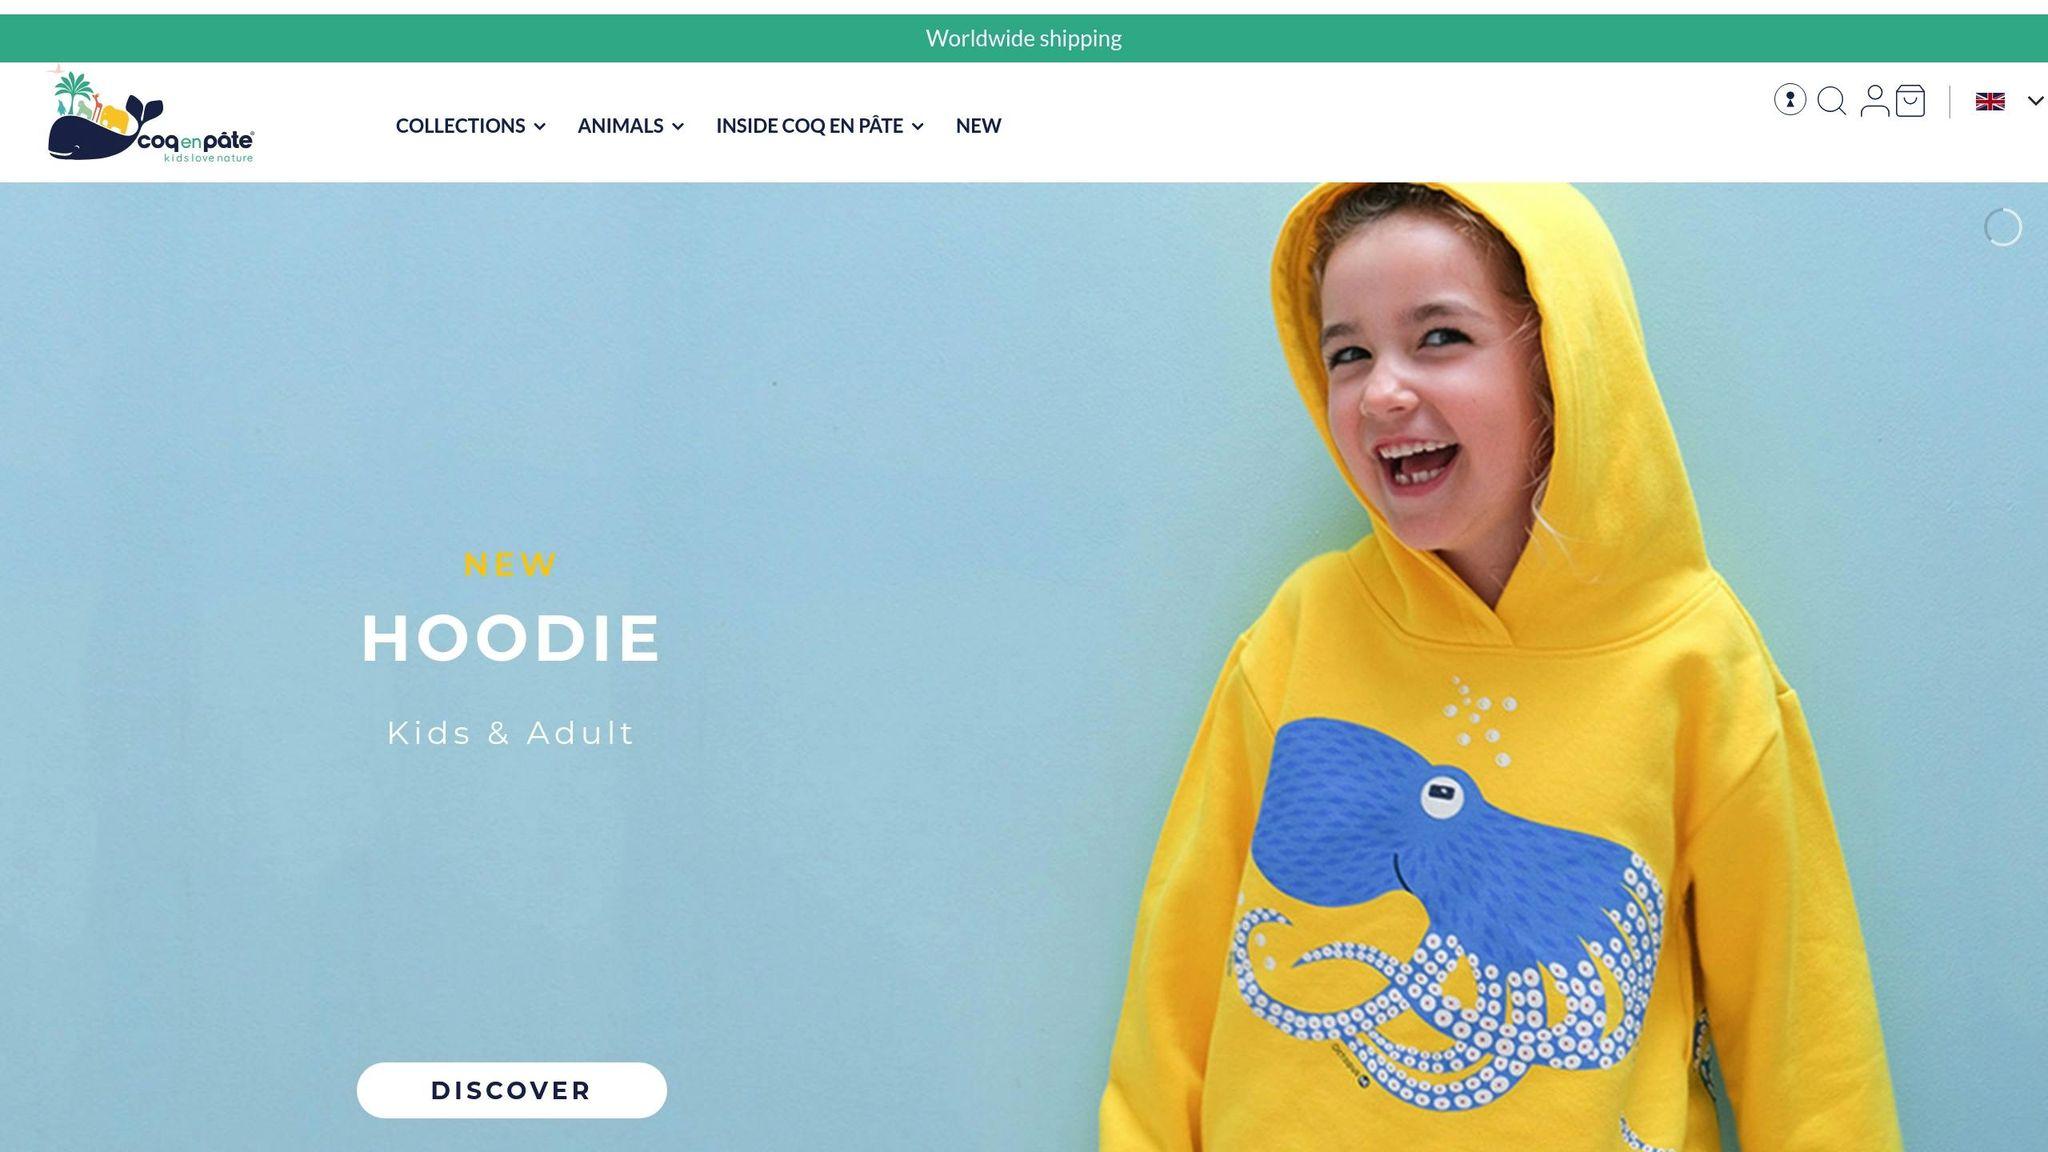Click the Kids & Adult subtitle text
Screen dimensions: 2048x1152
pos(511,733)
